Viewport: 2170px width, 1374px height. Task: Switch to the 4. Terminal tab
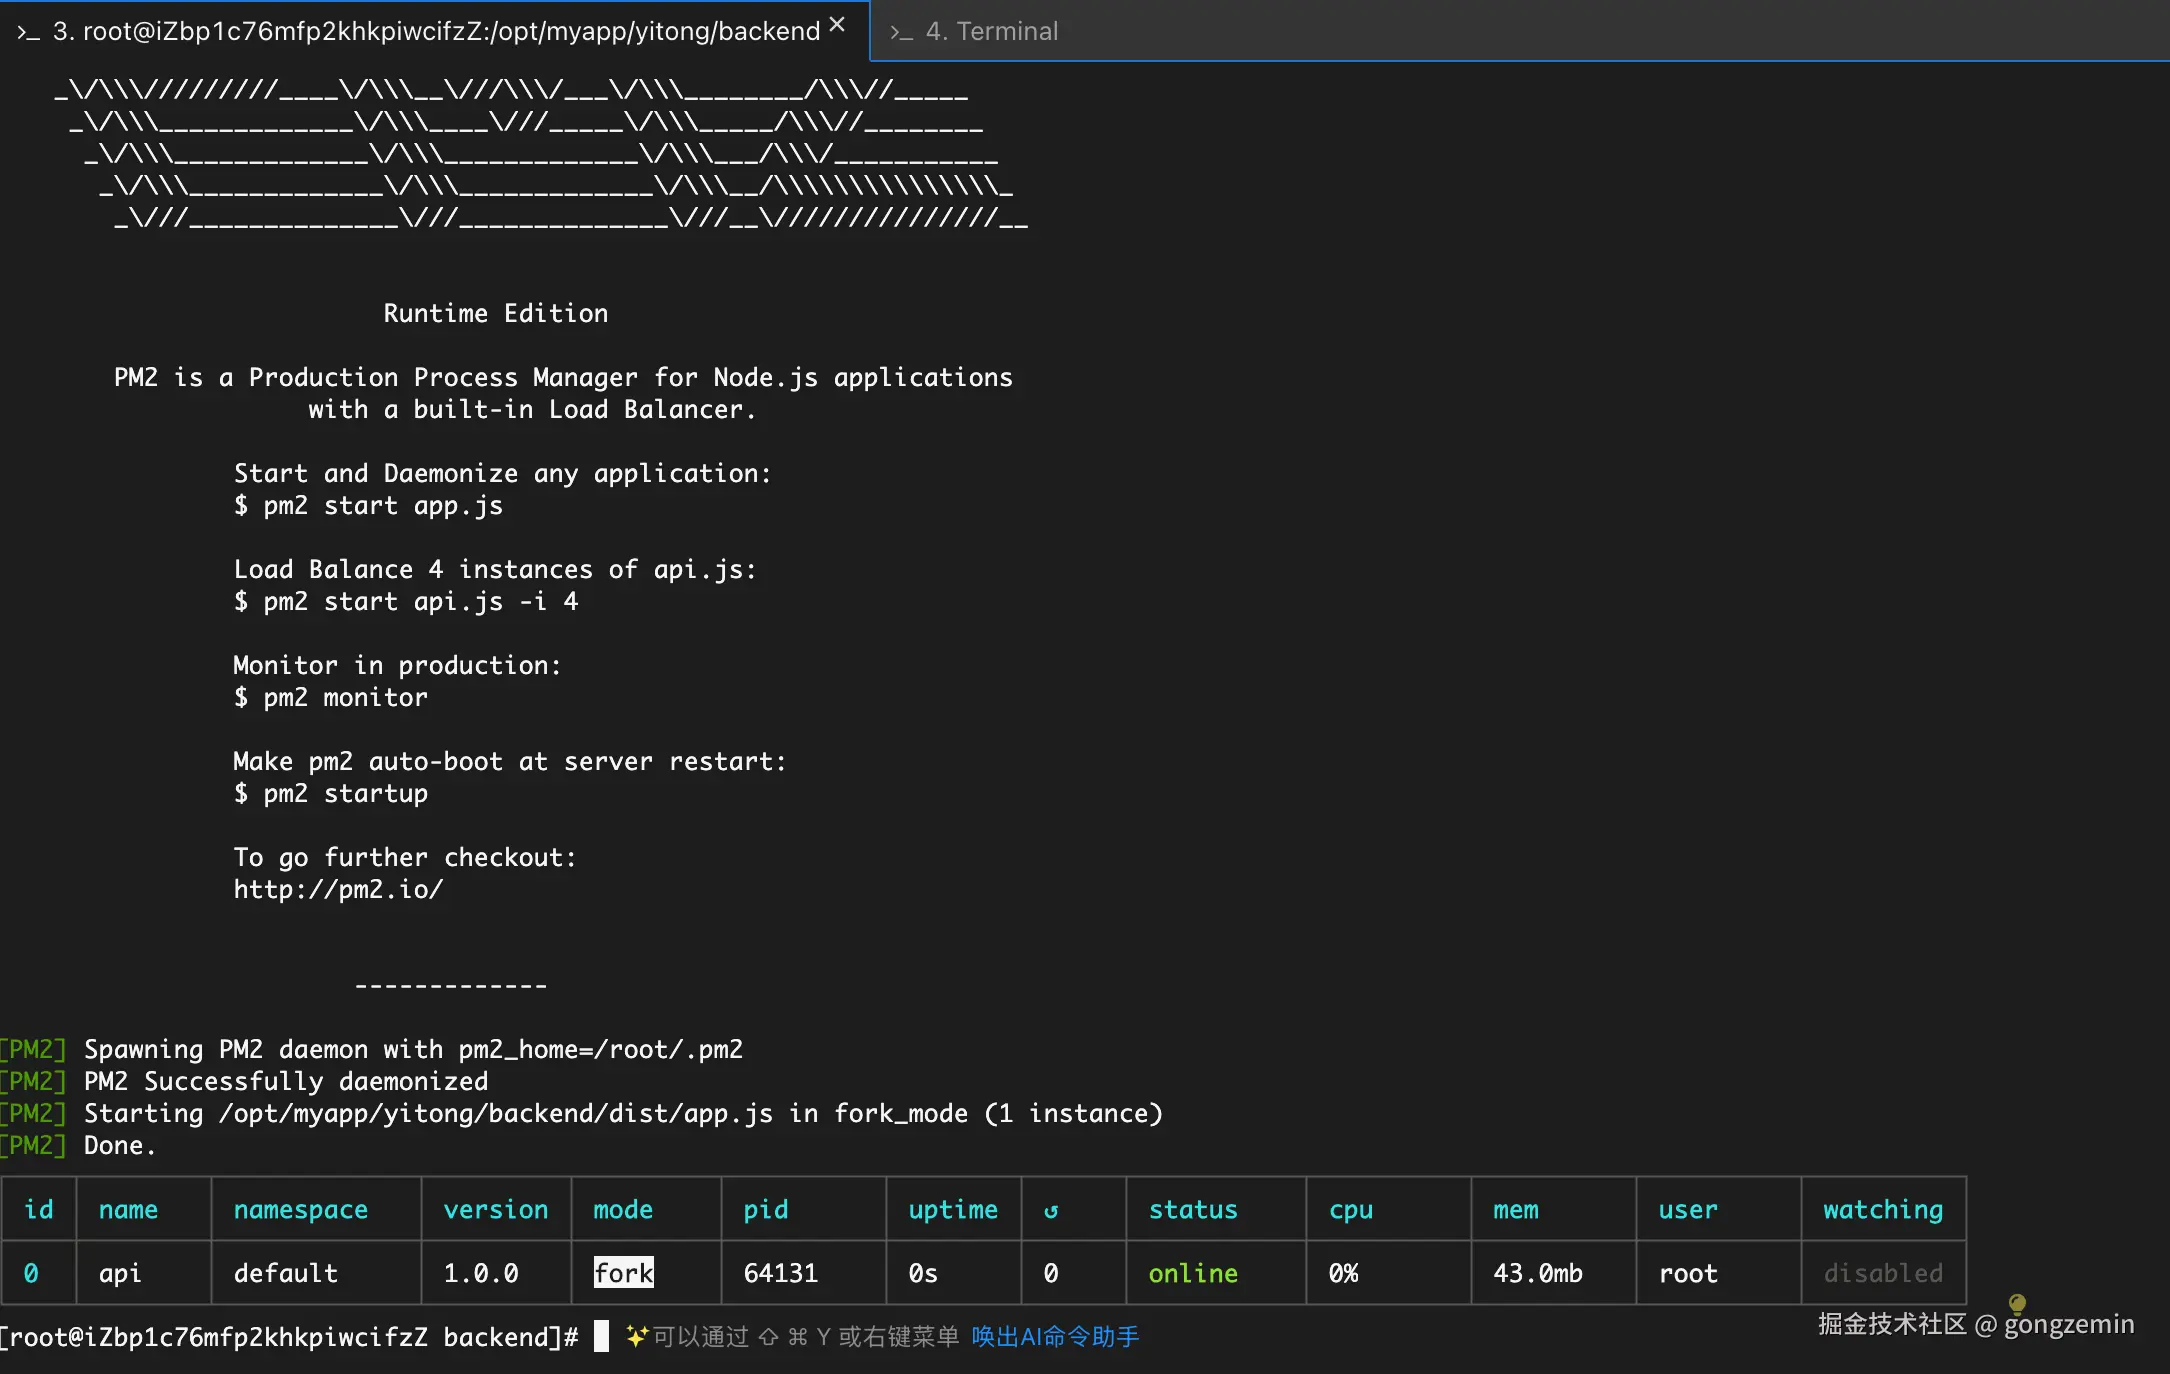[990, 31]
